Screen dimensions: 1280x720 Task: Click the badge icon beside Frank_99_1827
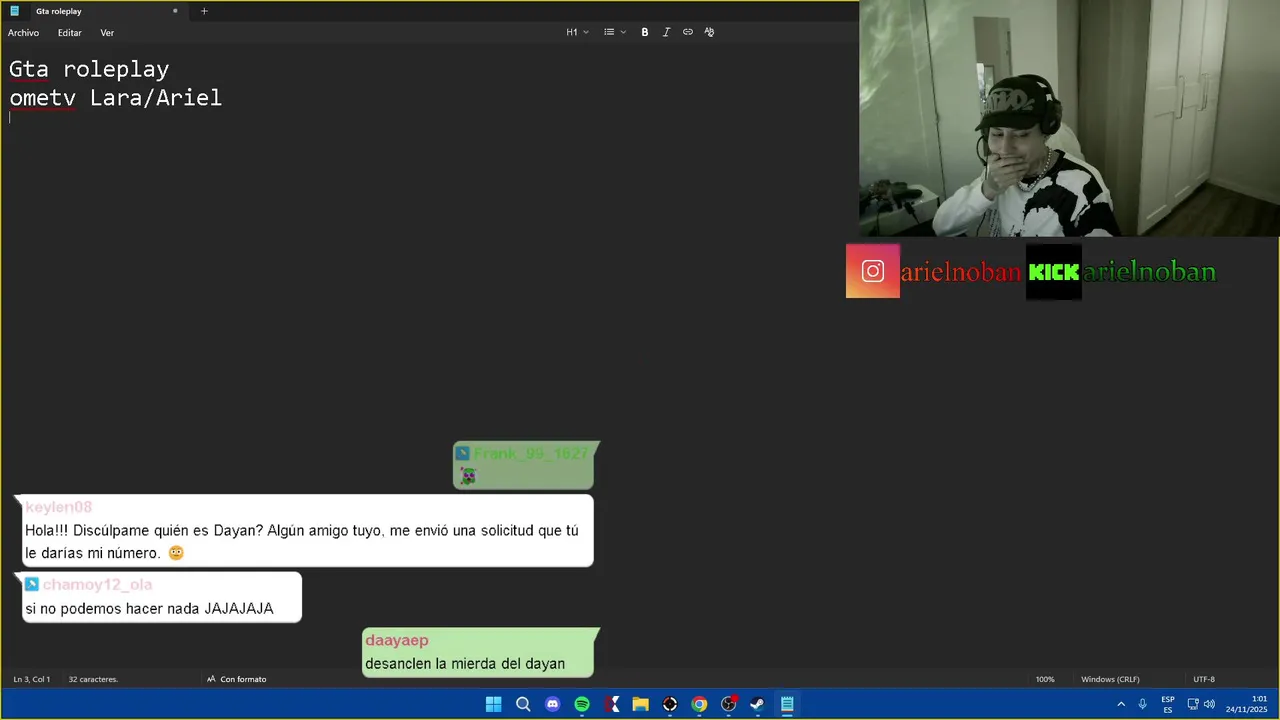pos(462,453)
